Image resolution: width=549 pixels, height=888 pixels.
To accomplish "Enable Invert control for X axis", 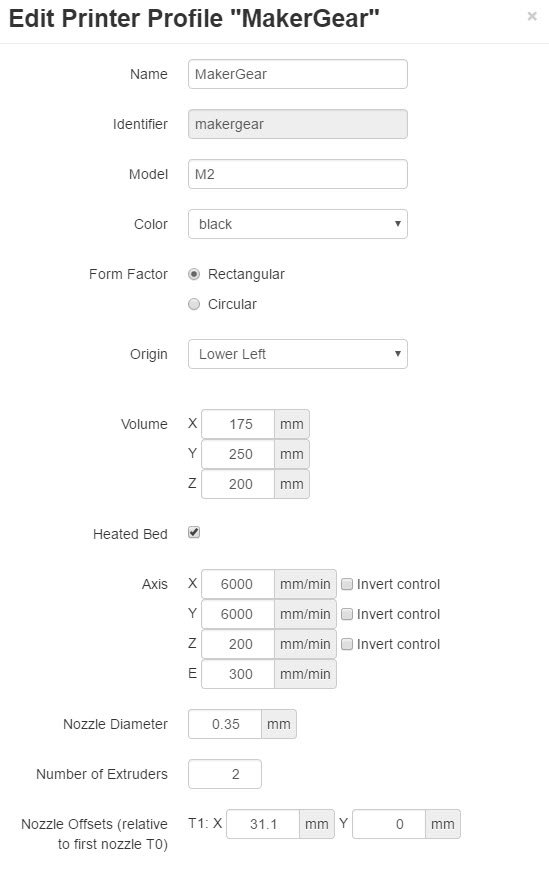I will (x=347, y=584).
